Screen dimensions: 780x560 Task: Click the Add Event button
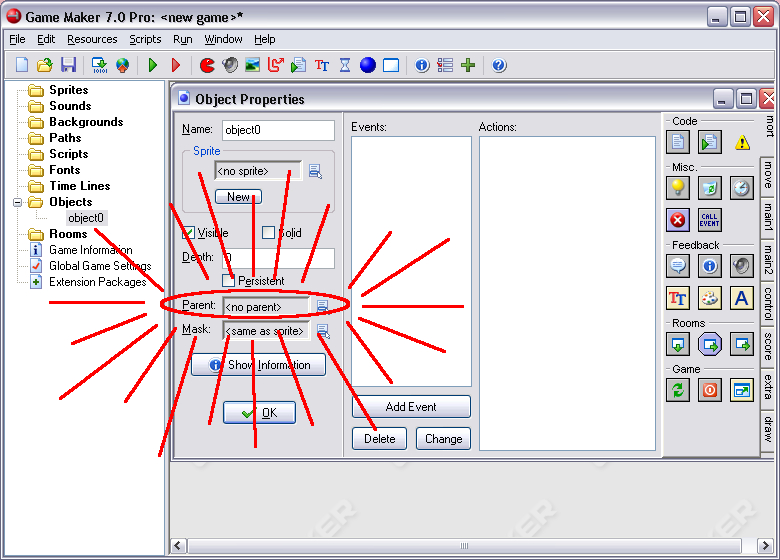[x=410, y=407]
